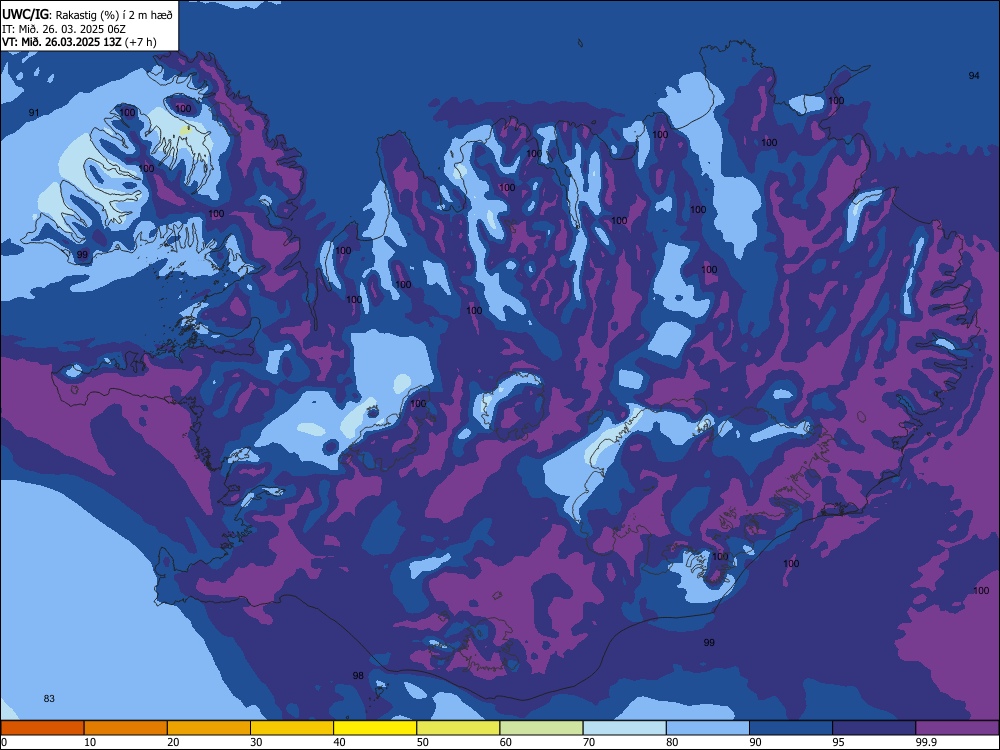Click the '90' legend tick label
The height and width of the screenshot is (750, 1000).
pos(755,742)
